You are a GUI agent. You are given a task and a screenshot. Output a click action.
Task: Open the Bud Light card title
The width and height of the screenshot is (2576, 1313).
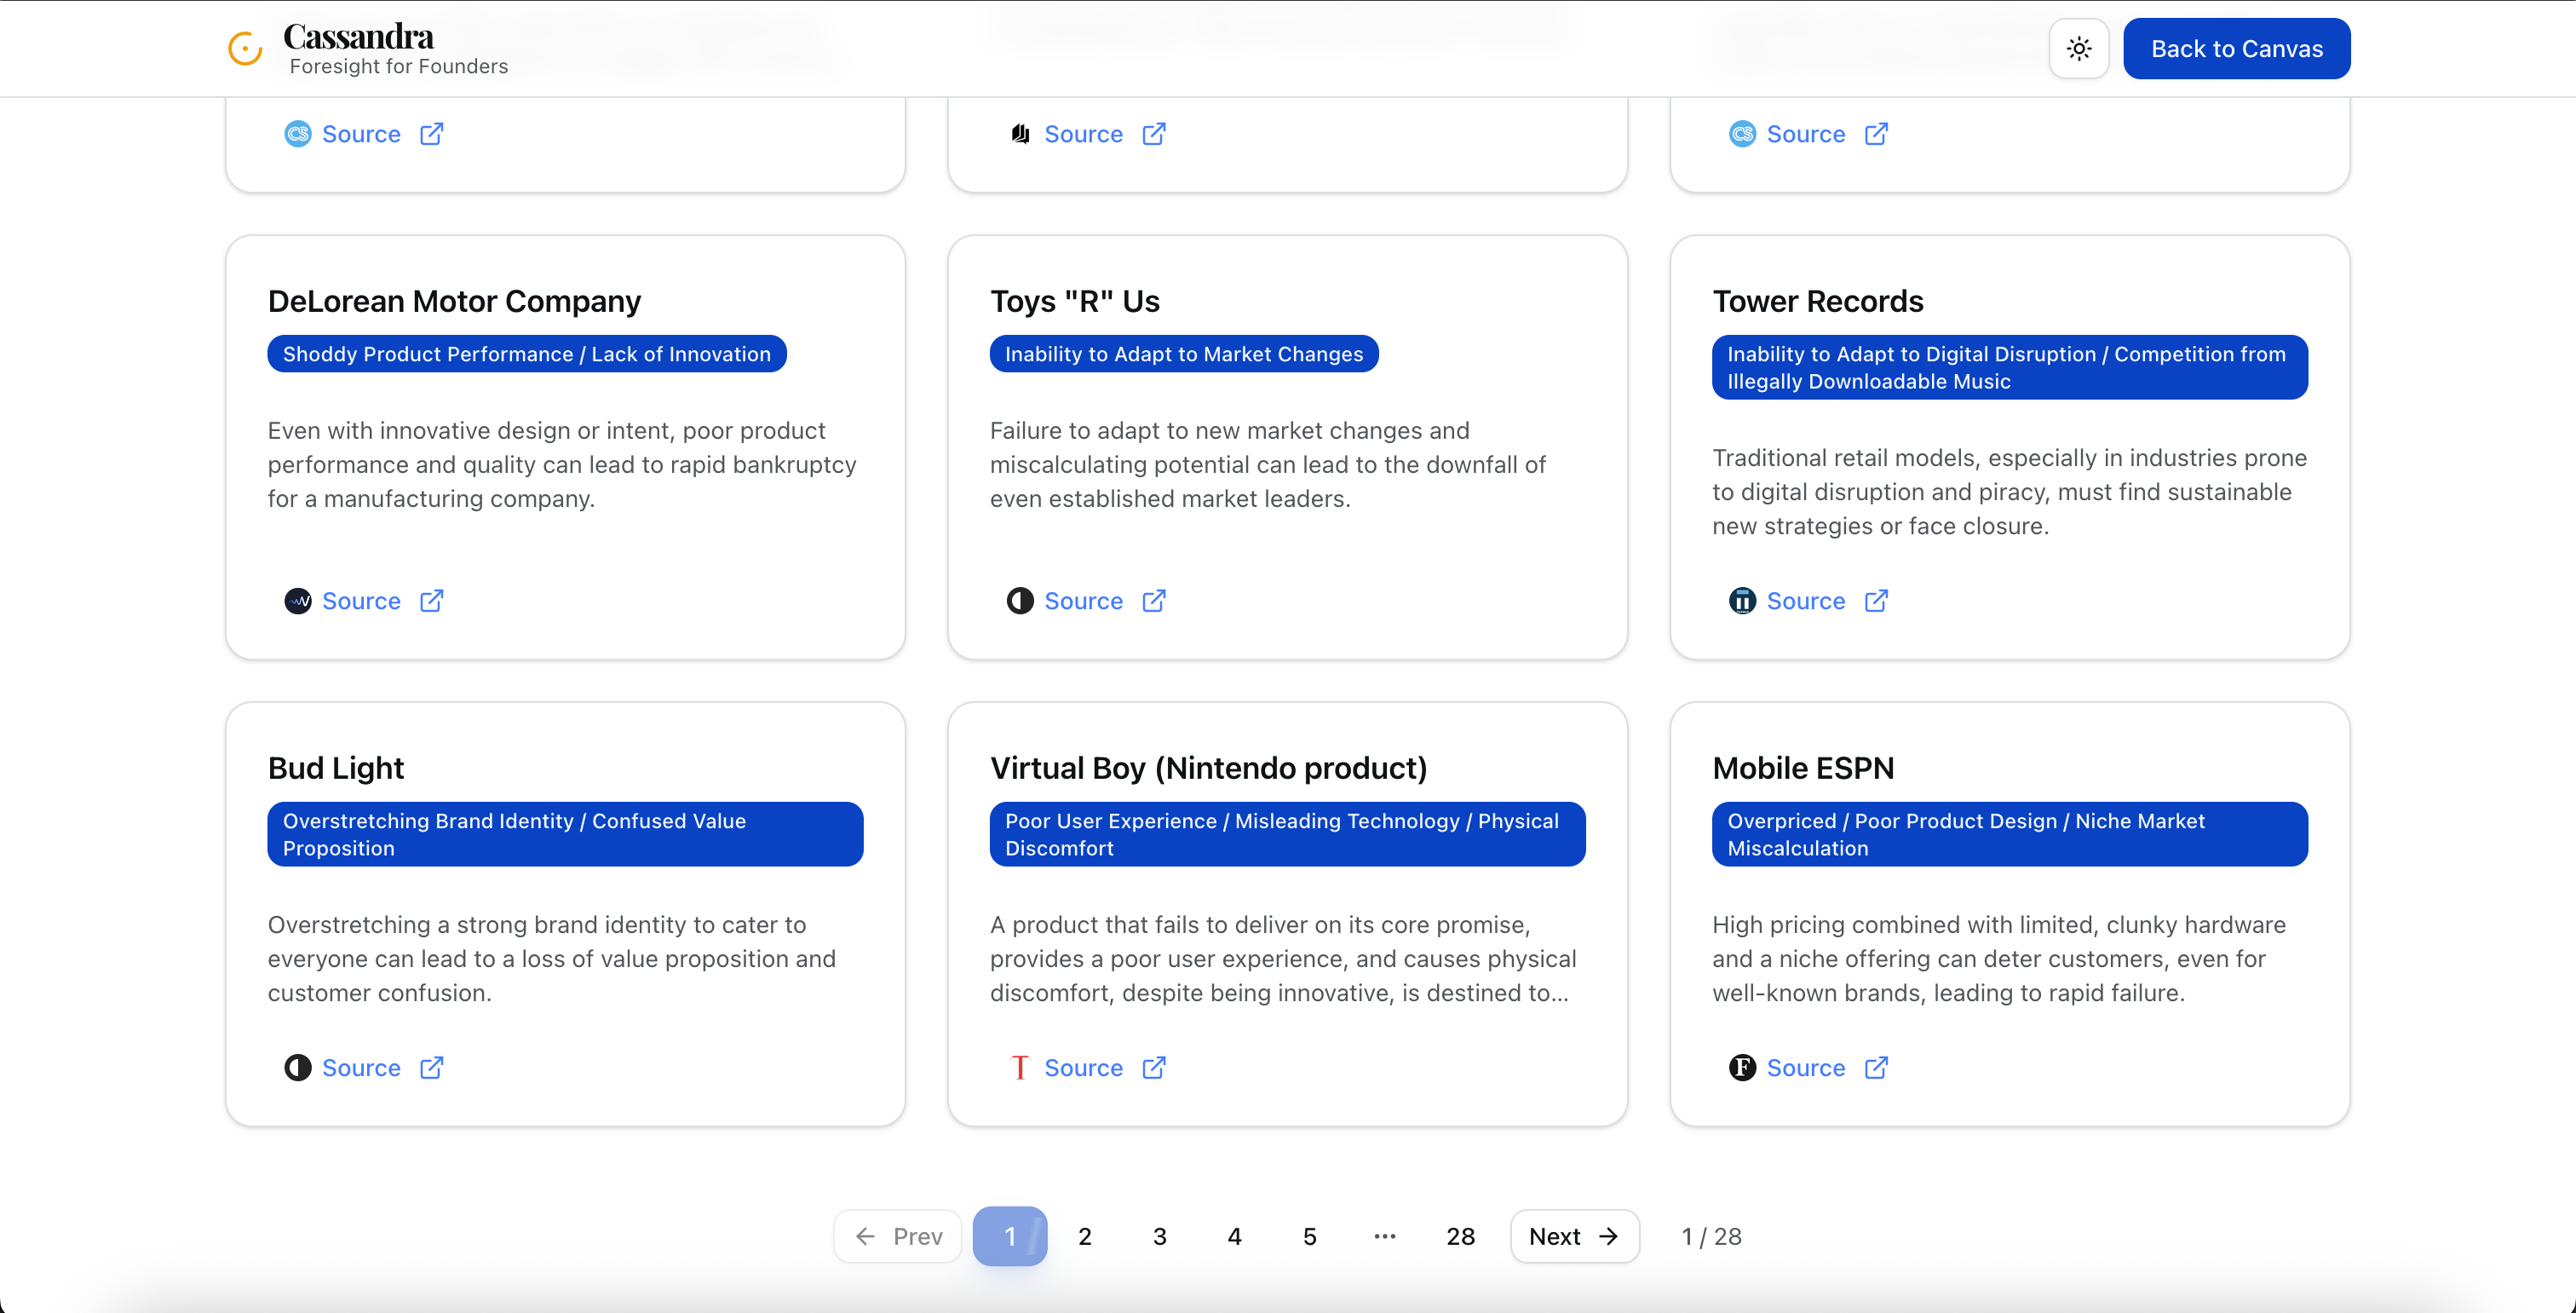pos(335,768)
